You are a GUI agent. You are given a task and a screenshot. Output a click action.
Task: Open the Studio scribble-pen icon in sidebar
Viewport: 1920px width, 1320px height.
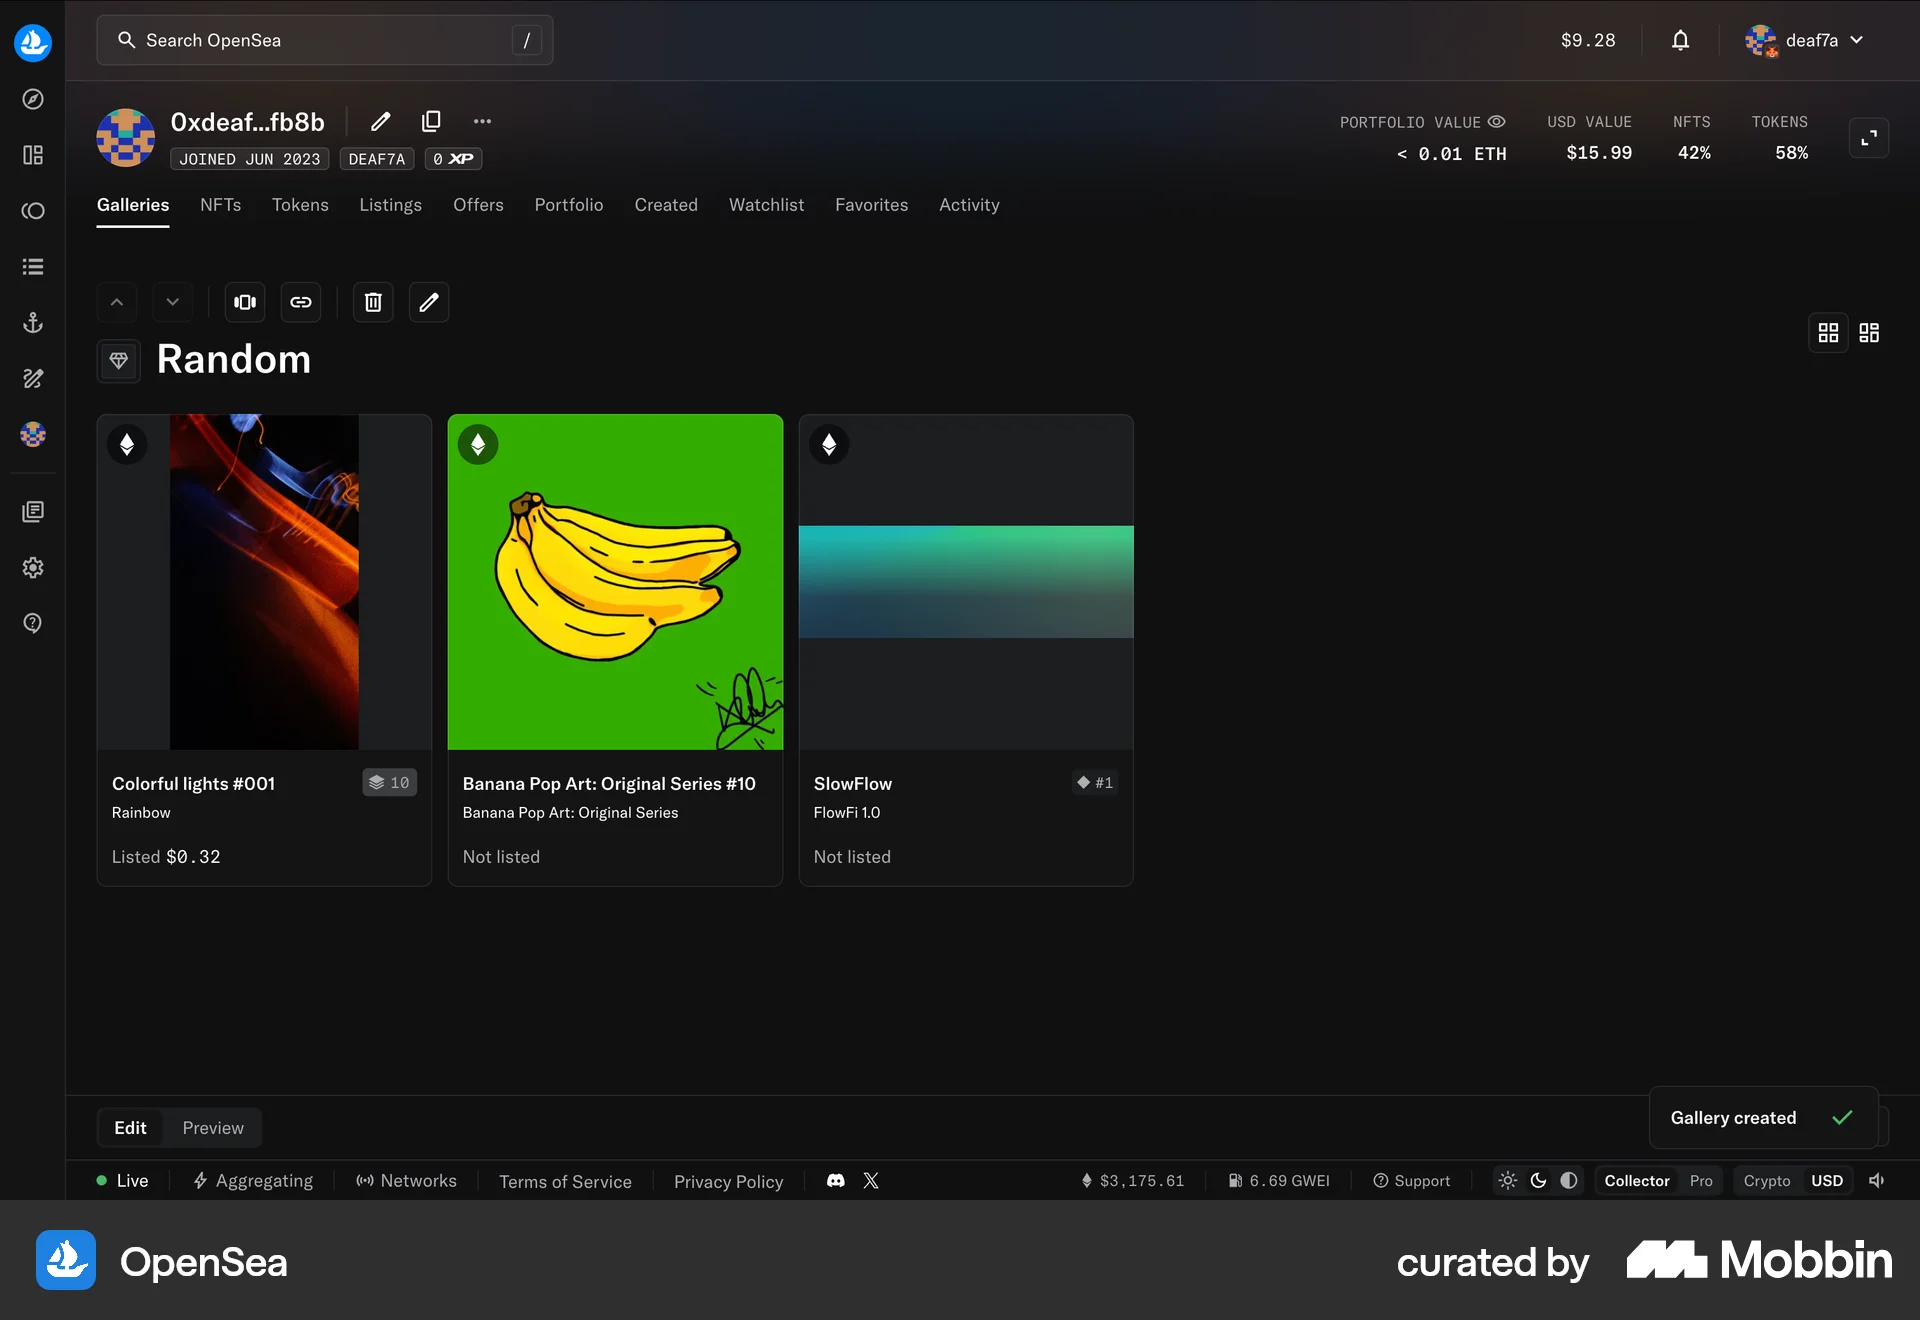coord(32,378)
